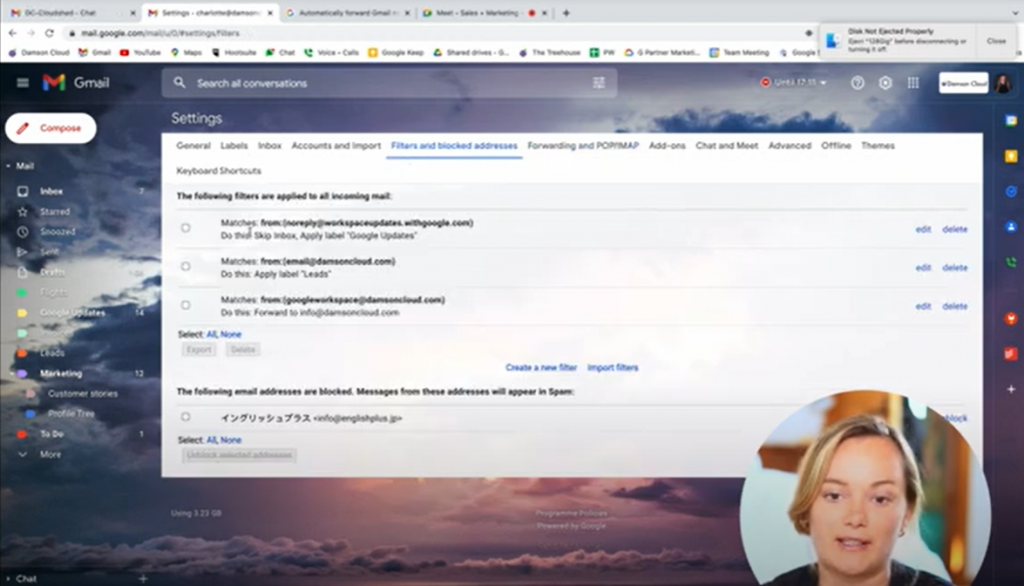The width and height of the screenshot is (1024, 586).
Task: Click the browser address bar
Action: pyautogui.click(x=431, y=33)
